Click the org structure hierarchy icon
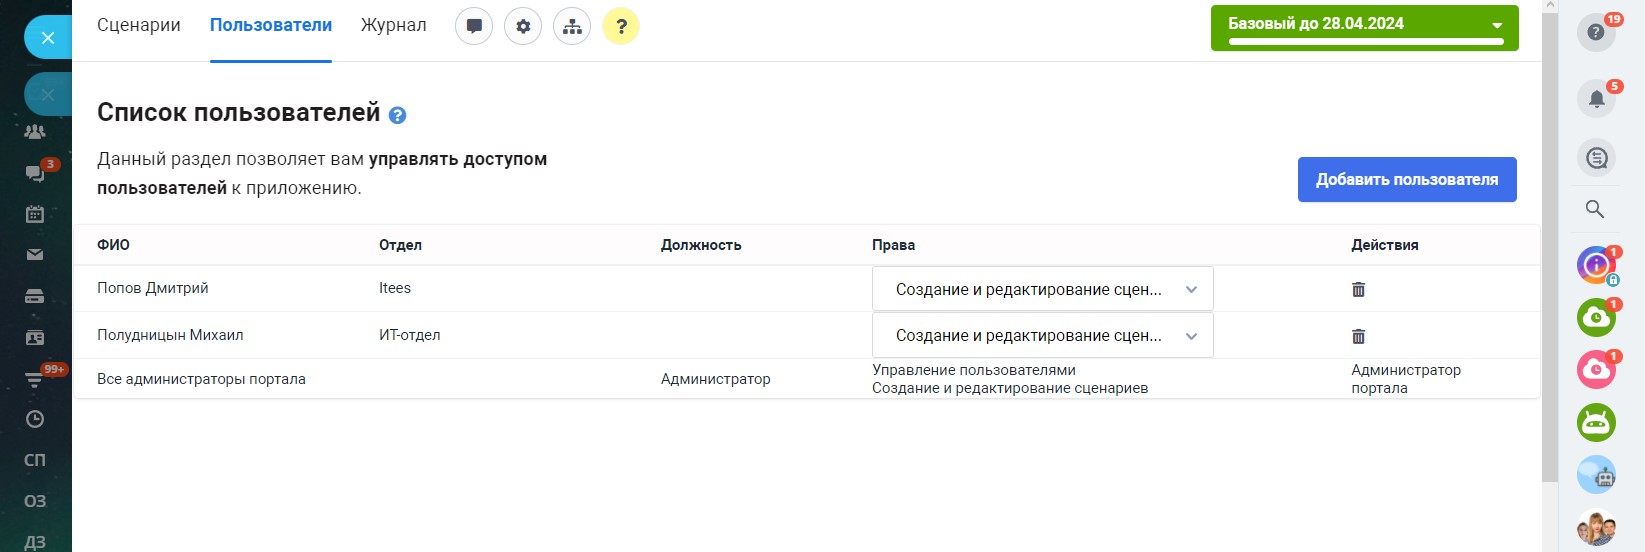Image resolution: width=1645 pixels, height=552 pixels. pos(572,27)
